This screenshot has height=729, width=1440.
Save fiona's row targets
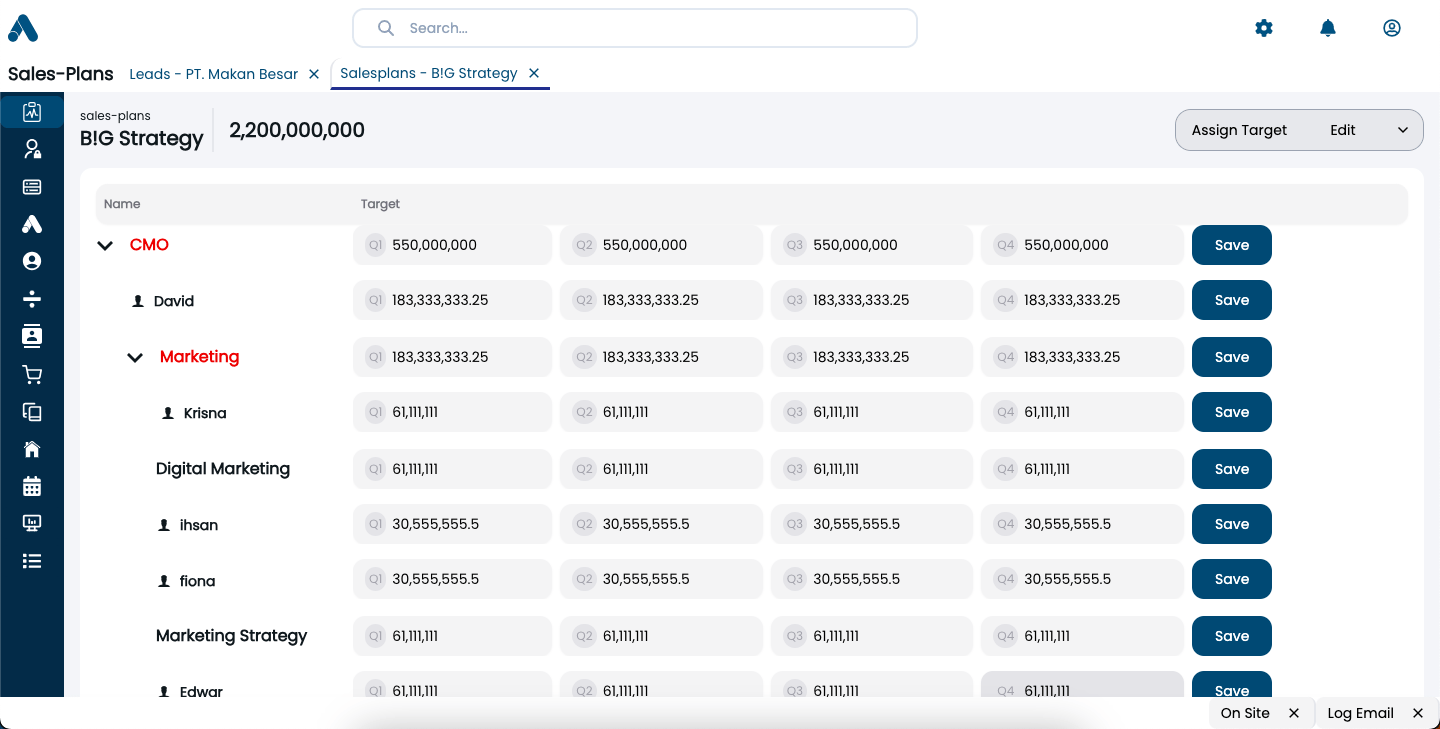[1232, 579]
